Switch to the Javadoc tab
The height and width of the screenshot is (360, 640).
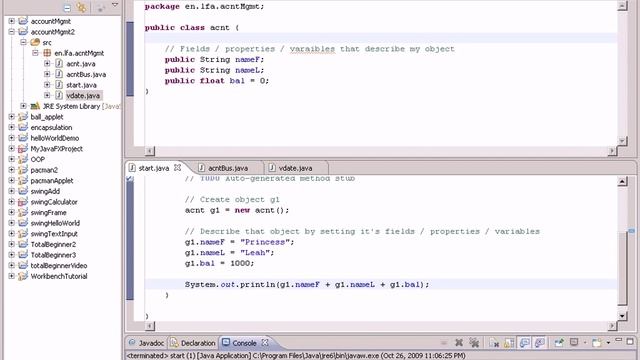147,343
